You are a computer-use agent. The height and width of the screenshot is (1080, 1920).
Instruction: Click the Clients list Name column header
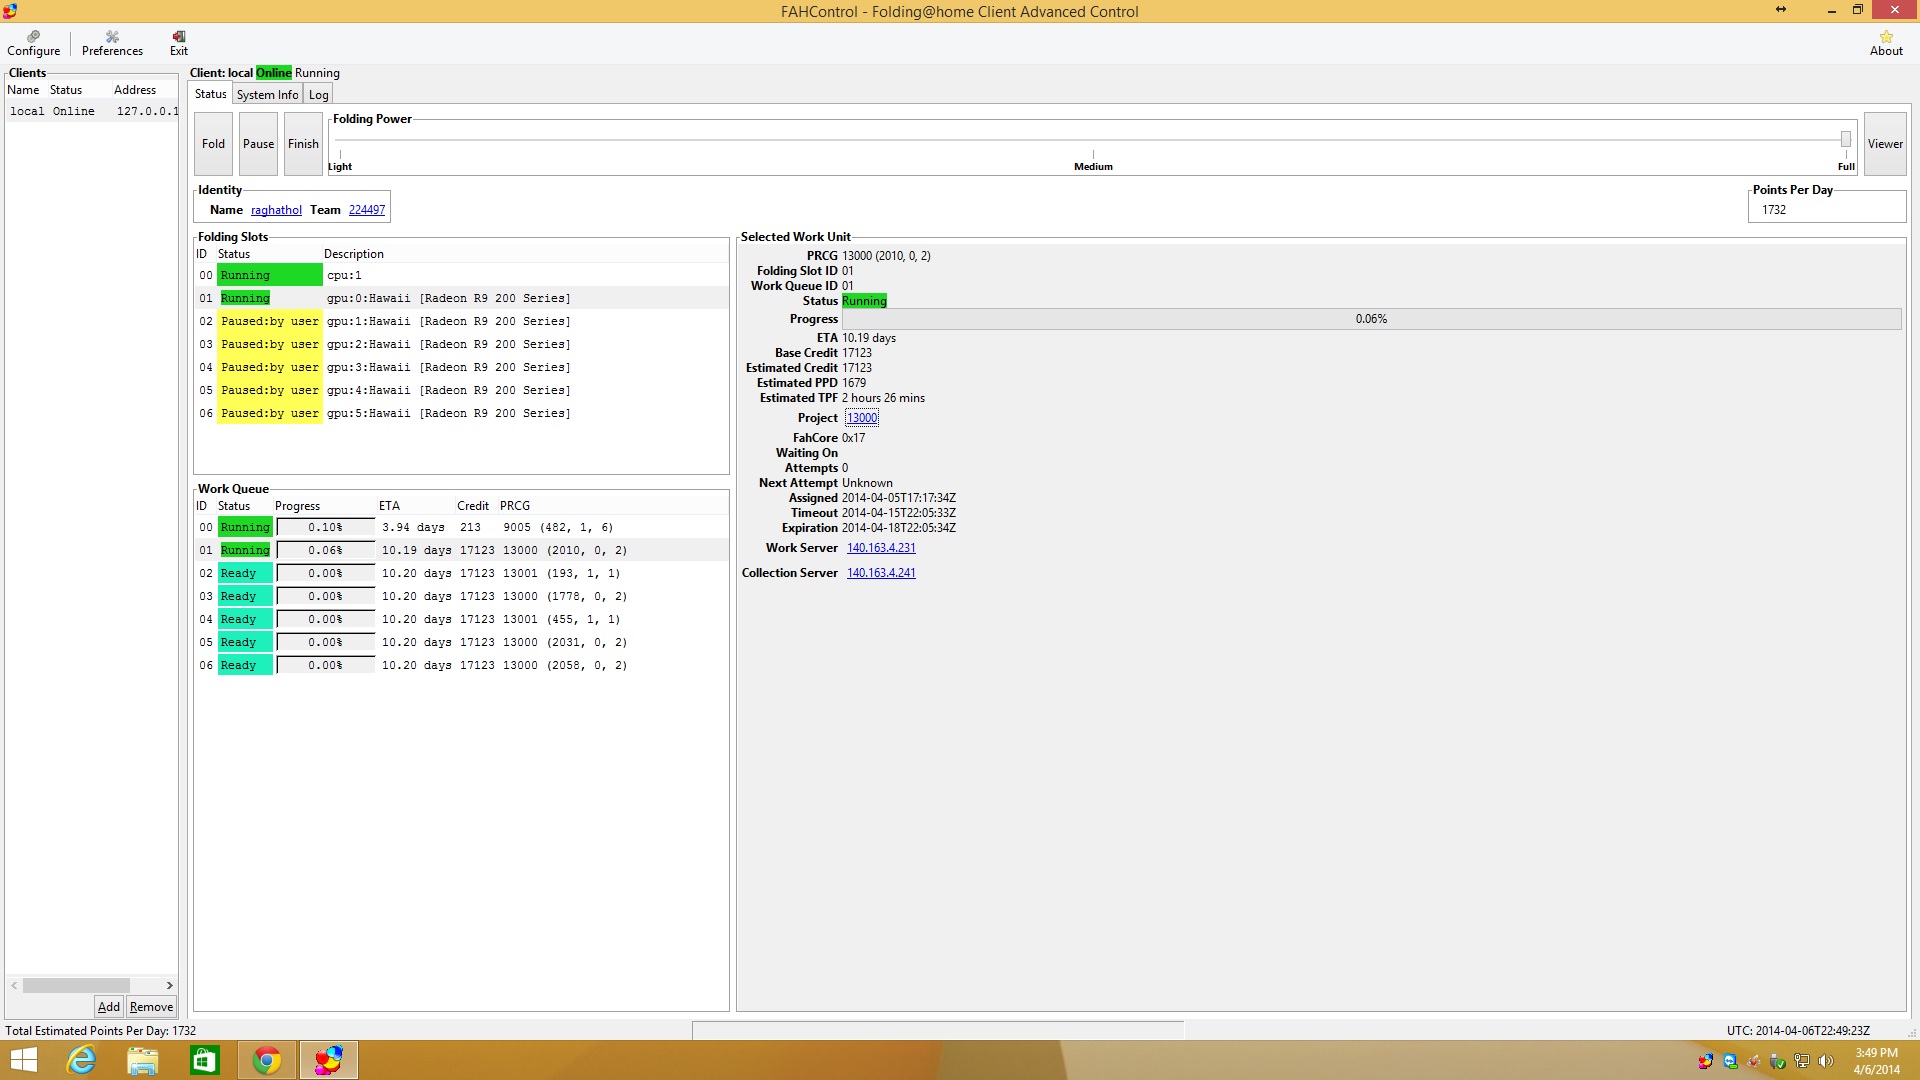point(23,90)
